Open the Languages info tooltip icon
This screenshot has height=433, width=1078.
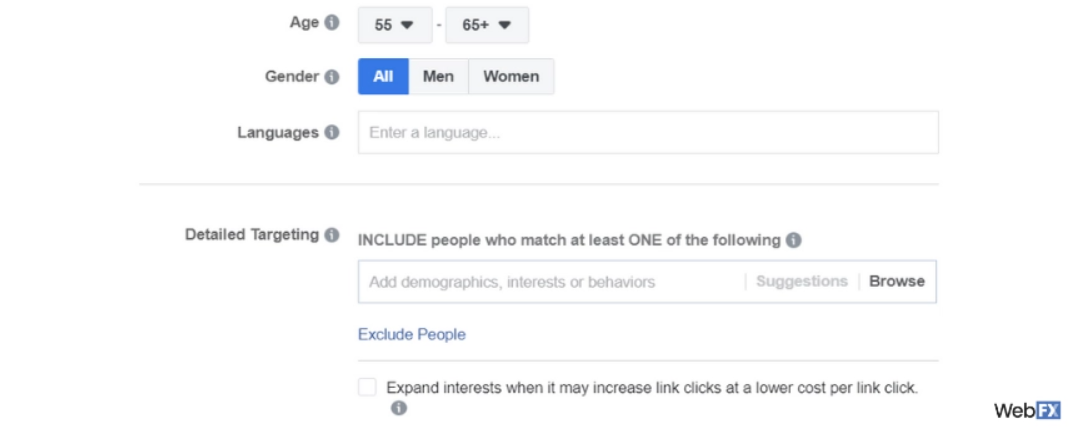(x=332, y=132)
